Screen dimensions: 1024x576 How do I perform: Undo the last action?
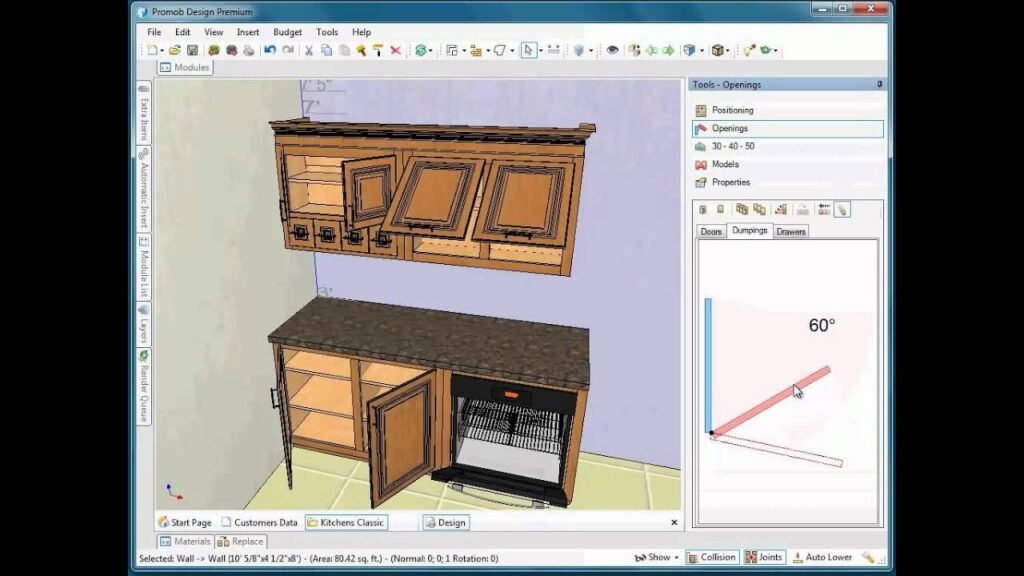click(x=270, y=50)
